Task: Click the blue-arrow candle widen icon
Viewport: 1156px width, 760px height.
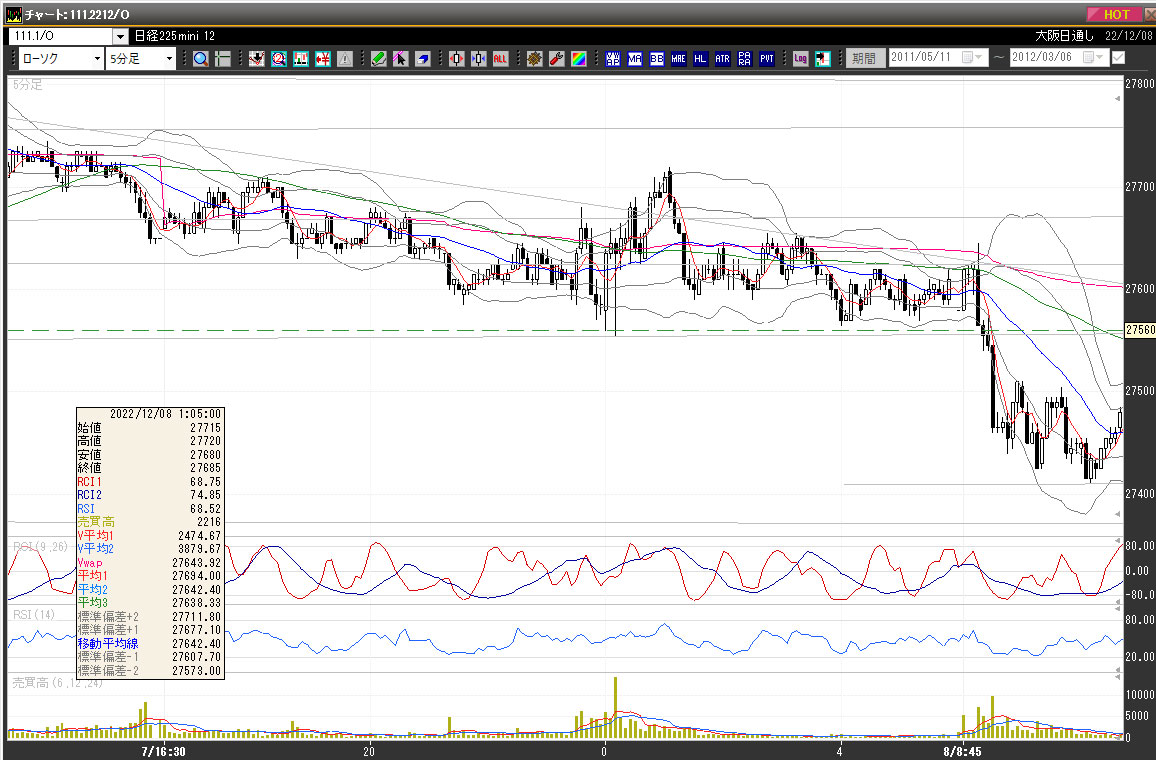Action: (x=478, y=58)
